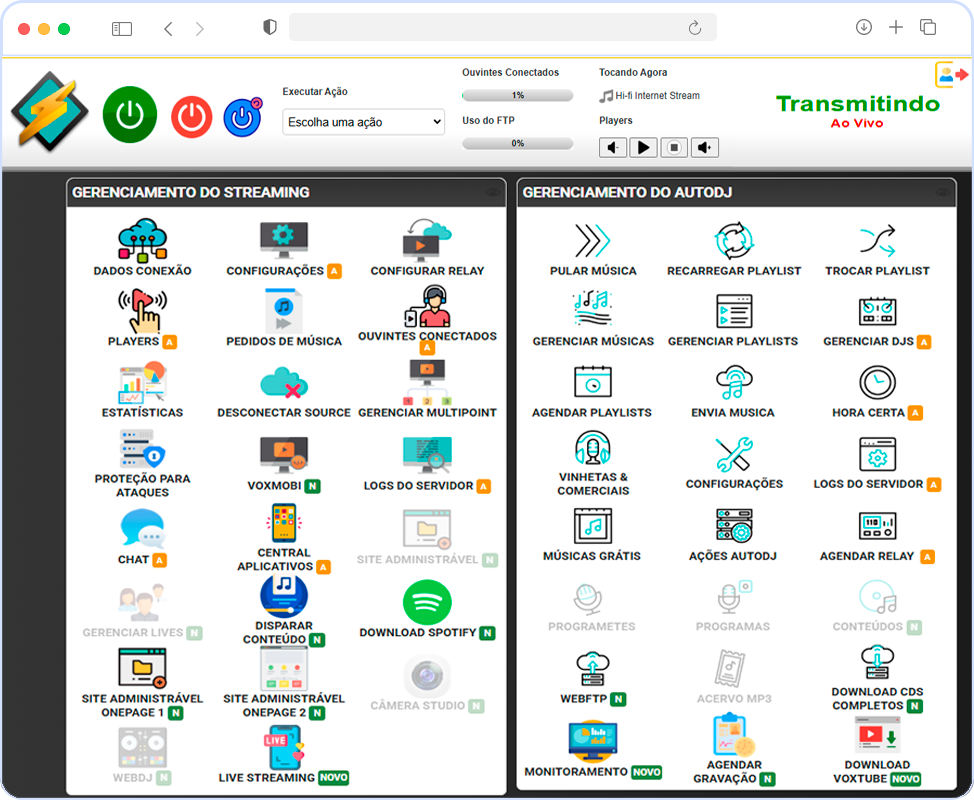This screenshot has width=974, height=800.
Task: Click the green power-on button
Action: pyautogui.click(x=130, y=115)
